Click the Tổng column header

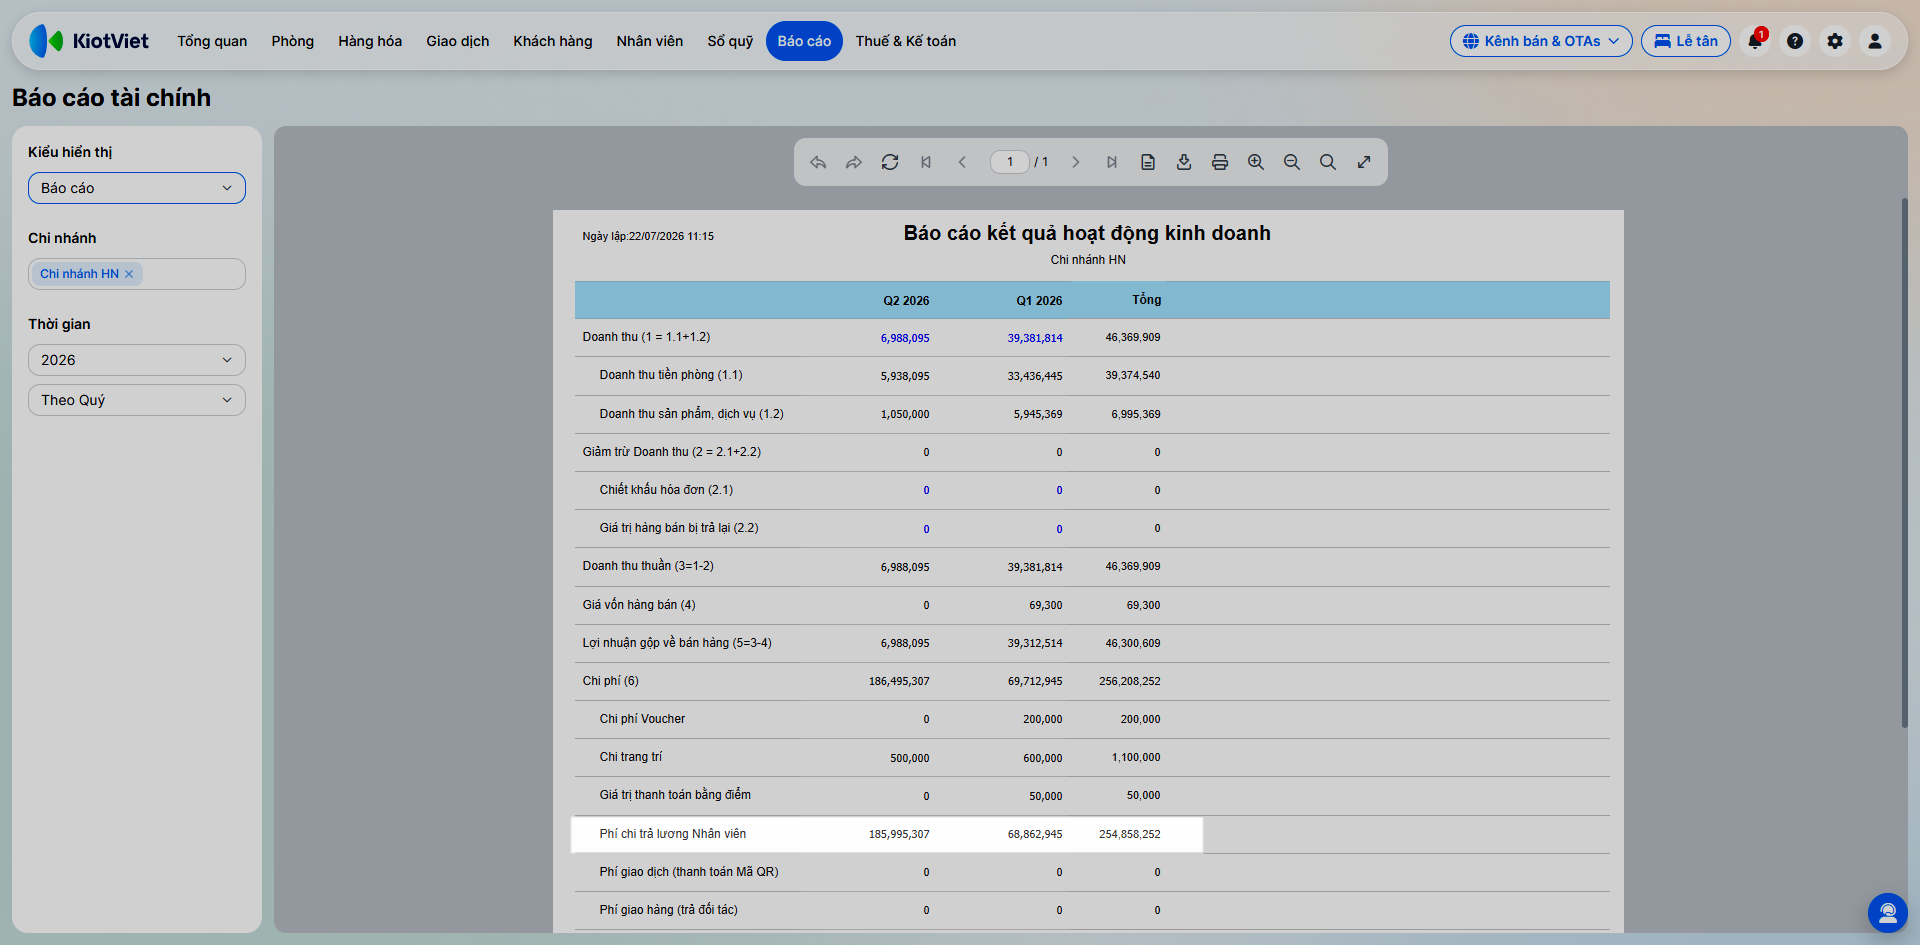1146,300
